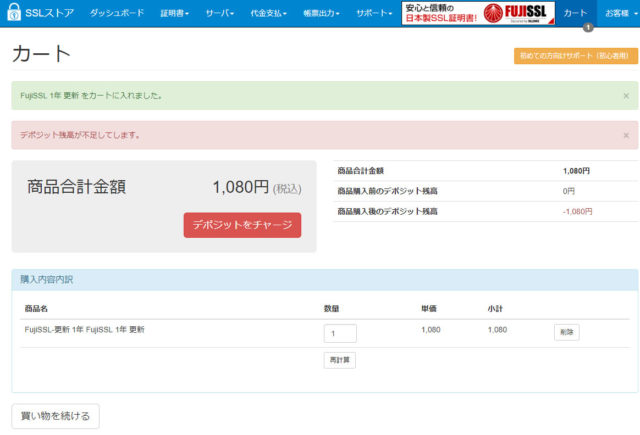Click the FujiSSL-更新 1年 product name

[84, 330]
